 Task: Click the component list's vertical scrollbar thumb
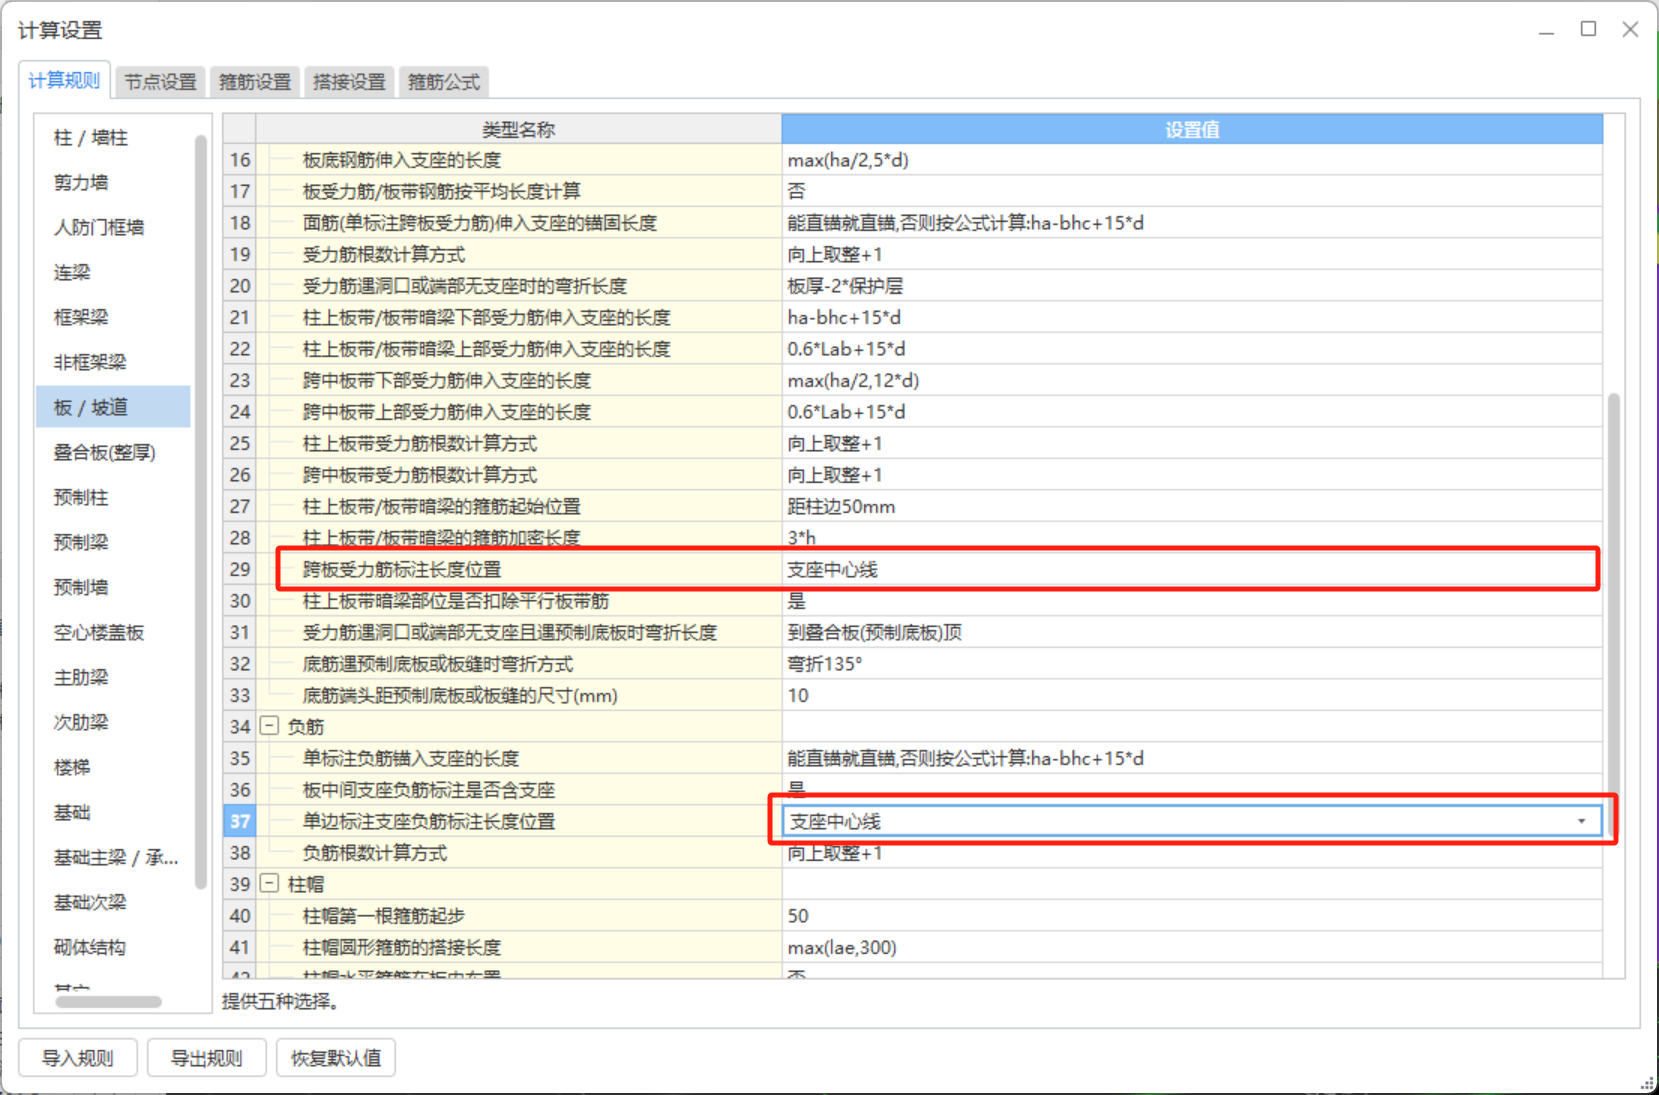[x=200, y=512]
